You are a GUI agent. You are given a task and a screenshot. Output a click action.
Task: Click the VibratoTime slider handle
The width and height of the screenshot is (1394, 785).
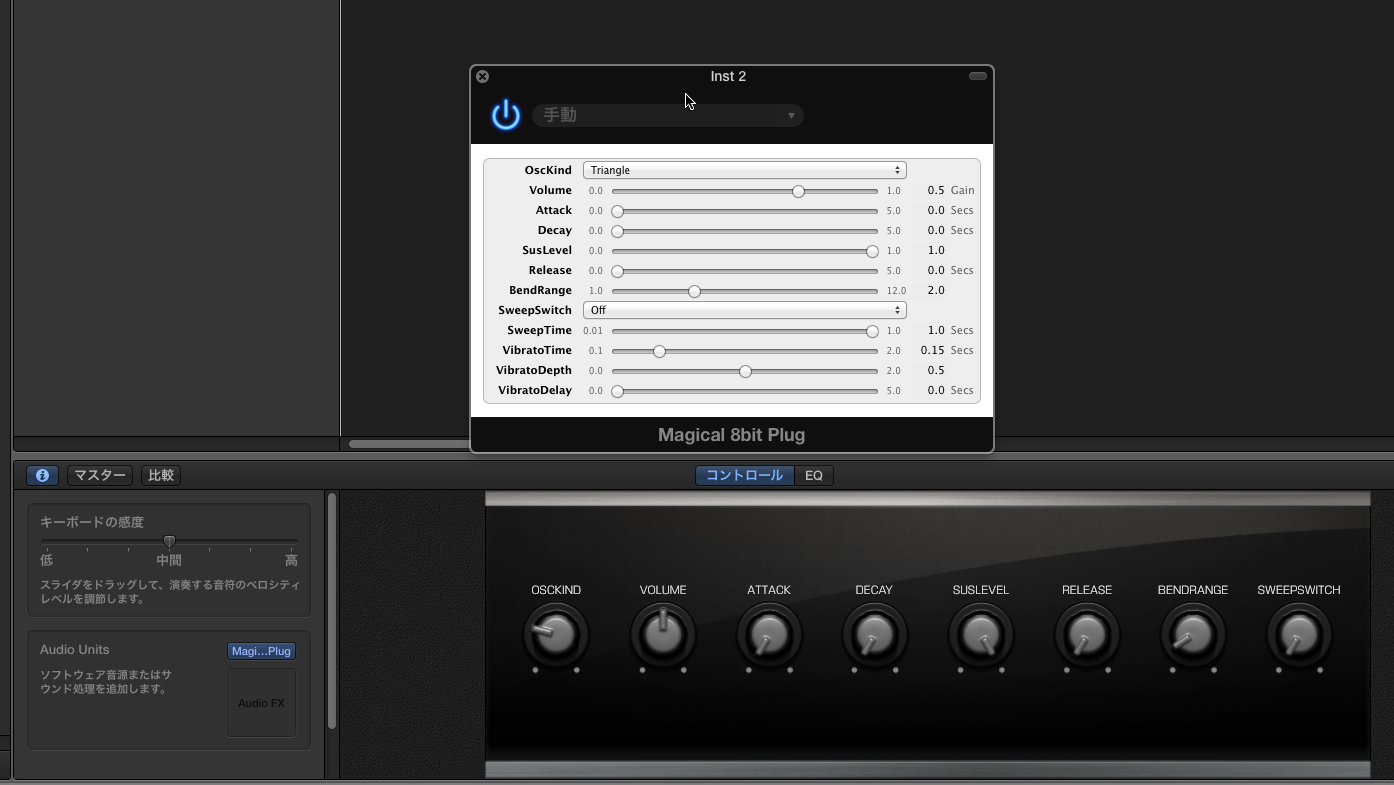pyautogui.click(x=659, y=351)
